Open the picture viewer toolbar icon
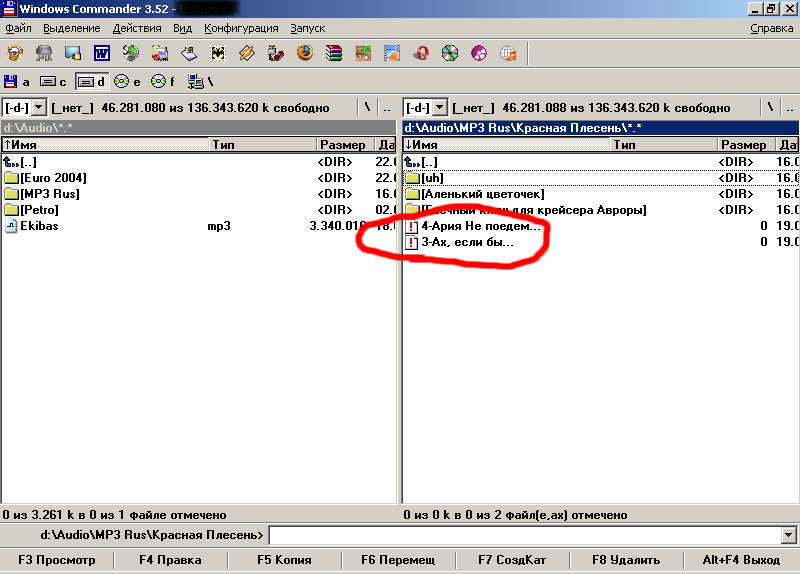The width and height of the screenshot is (800, 574). click(160, 53)
